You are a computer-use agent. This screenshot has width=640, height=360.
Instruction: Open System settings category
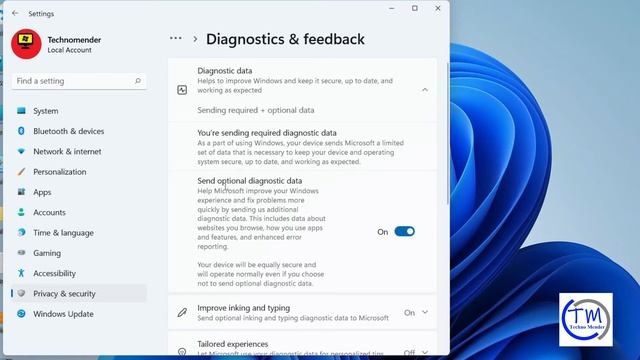[x=79, y=111]
